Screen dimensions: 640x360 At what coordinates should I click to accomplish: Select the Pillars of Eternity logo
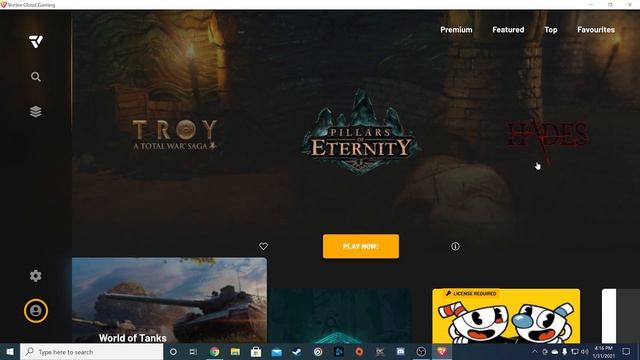[x=361, y=133]
